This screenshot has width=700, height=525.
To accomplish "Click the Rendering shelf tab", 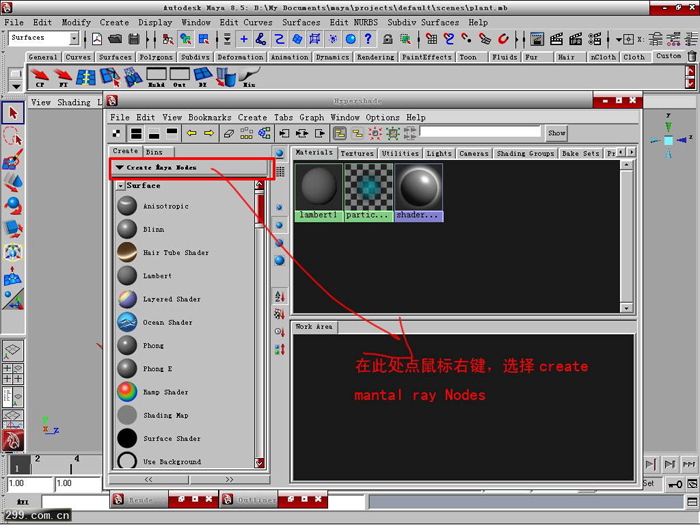I will click(x=375, y=57).
